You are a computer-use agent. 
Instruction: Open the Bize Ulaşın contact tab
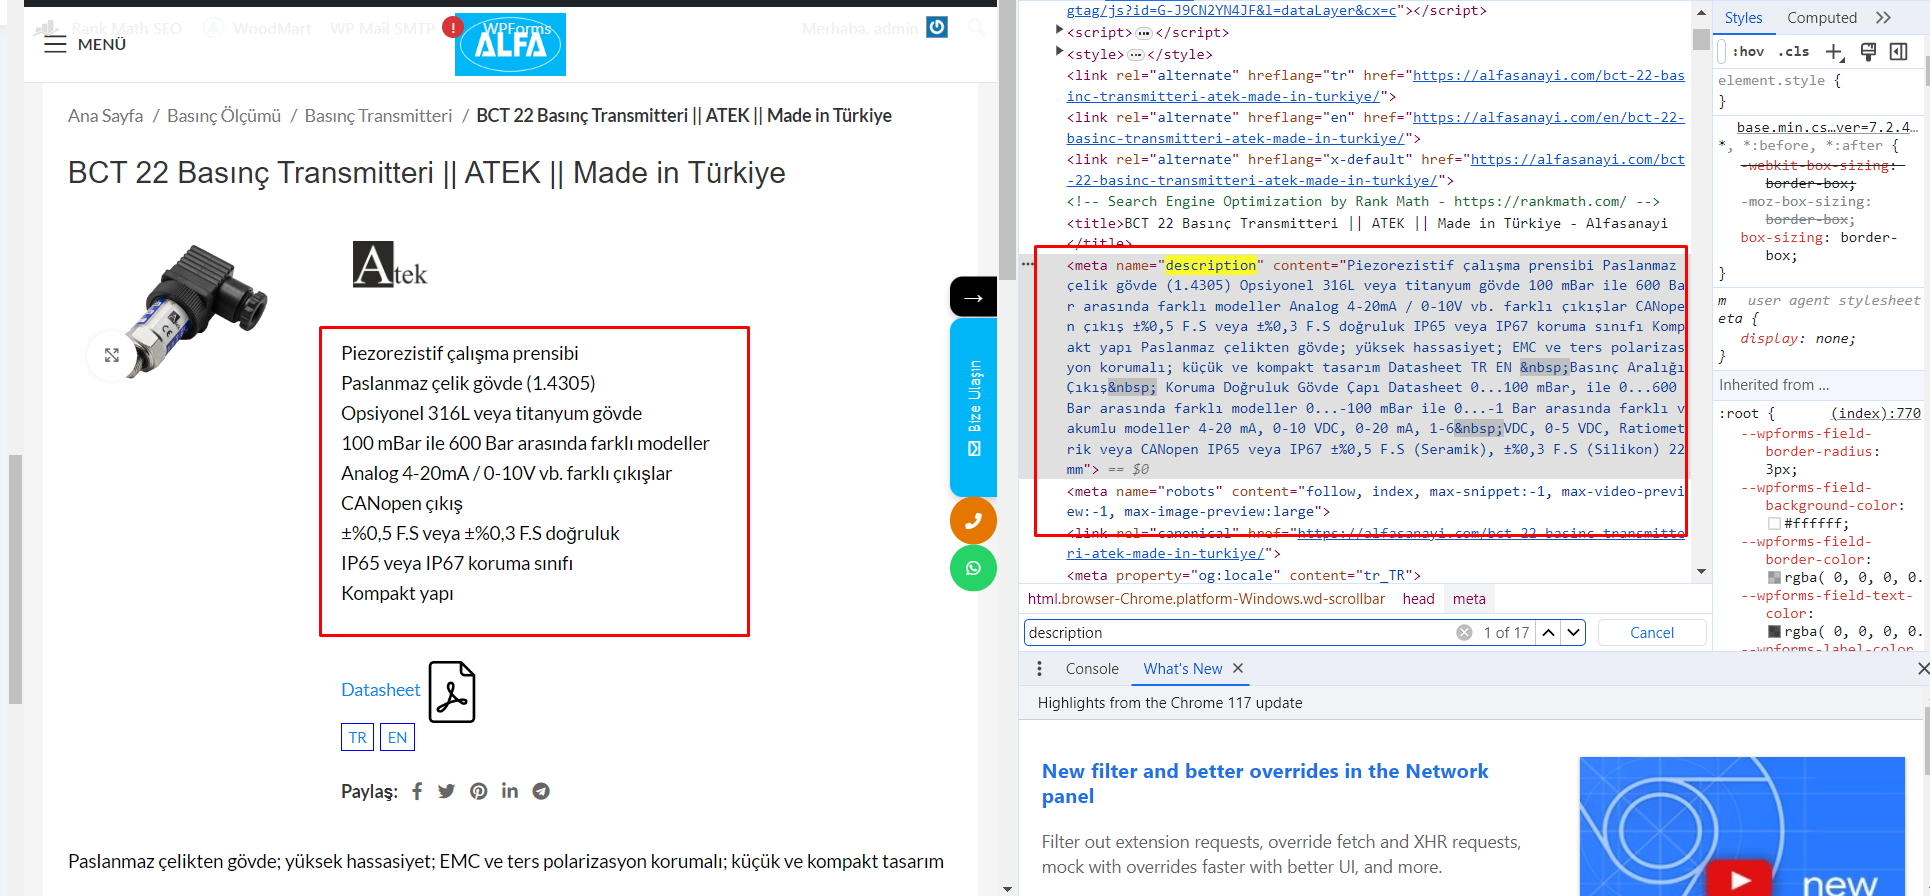click(x=973, y=407)
